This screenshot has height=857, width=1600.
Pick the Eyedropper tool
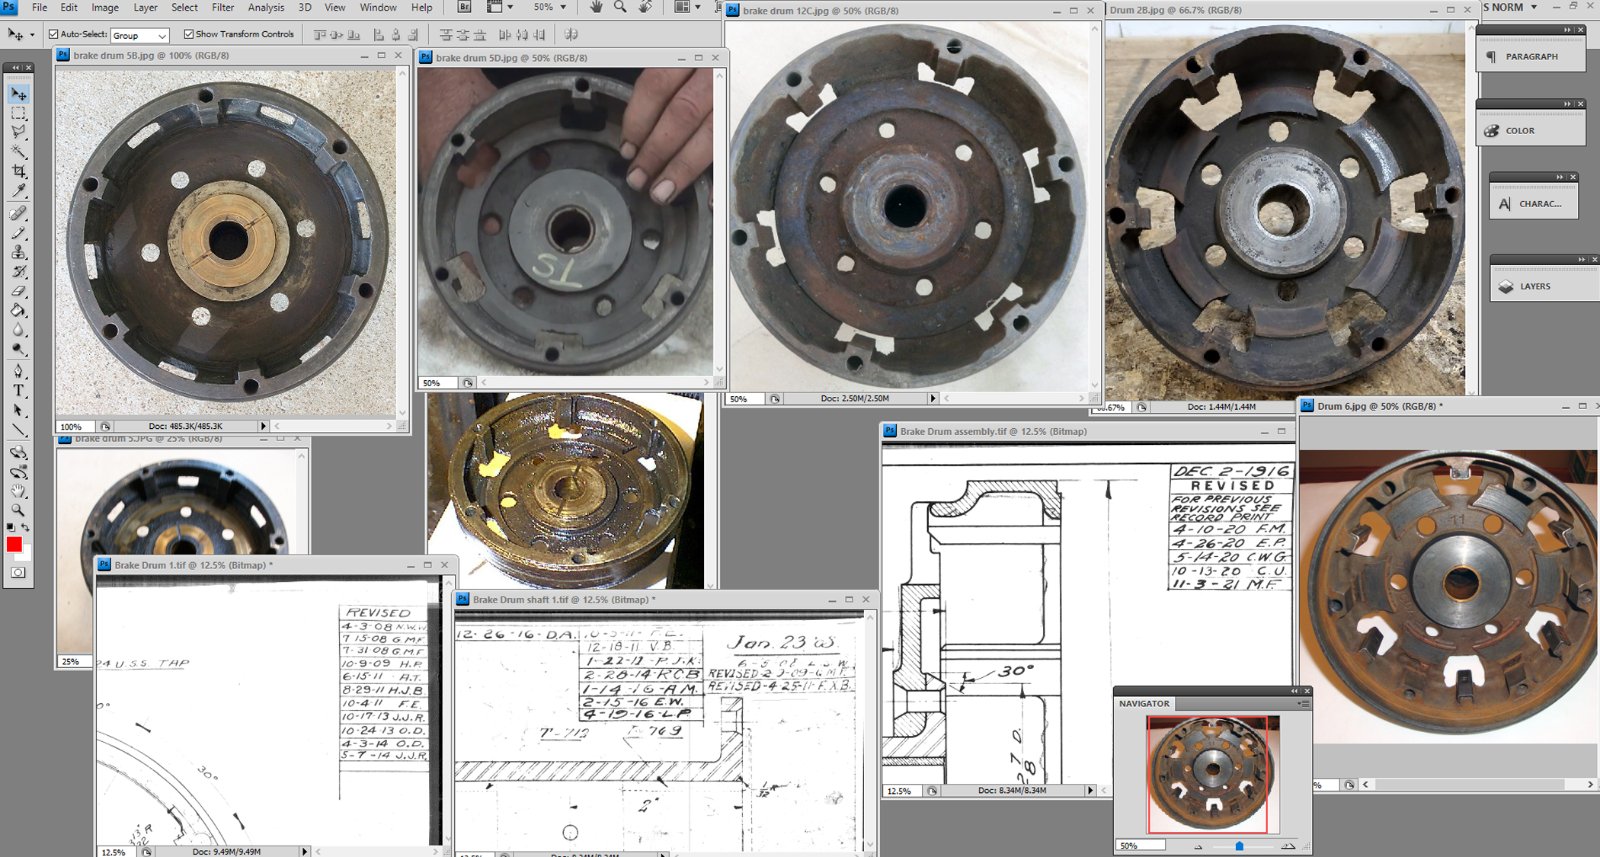tap(18, 191)
